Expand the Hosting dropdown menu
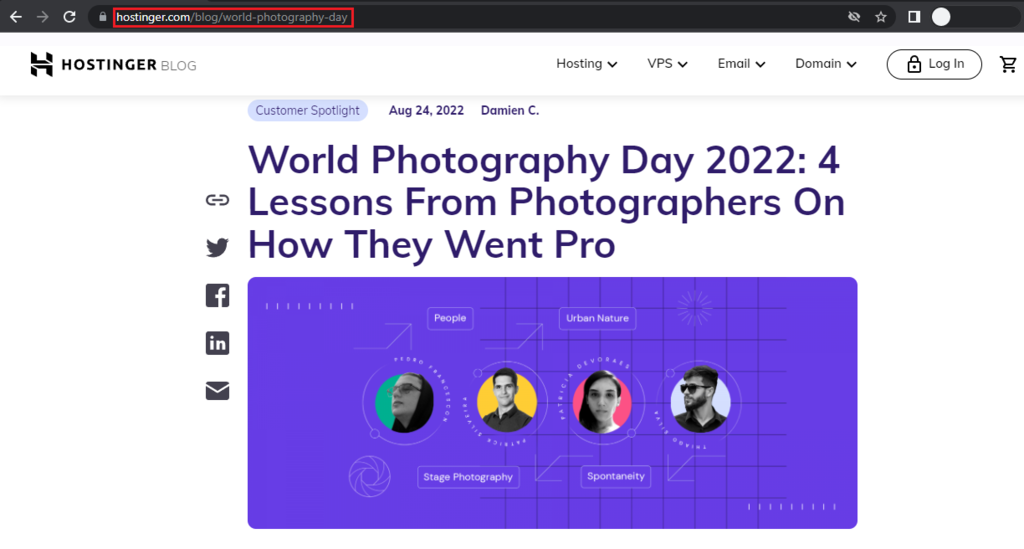Screen dimensions: 1024x549 [x=586, y=64]
